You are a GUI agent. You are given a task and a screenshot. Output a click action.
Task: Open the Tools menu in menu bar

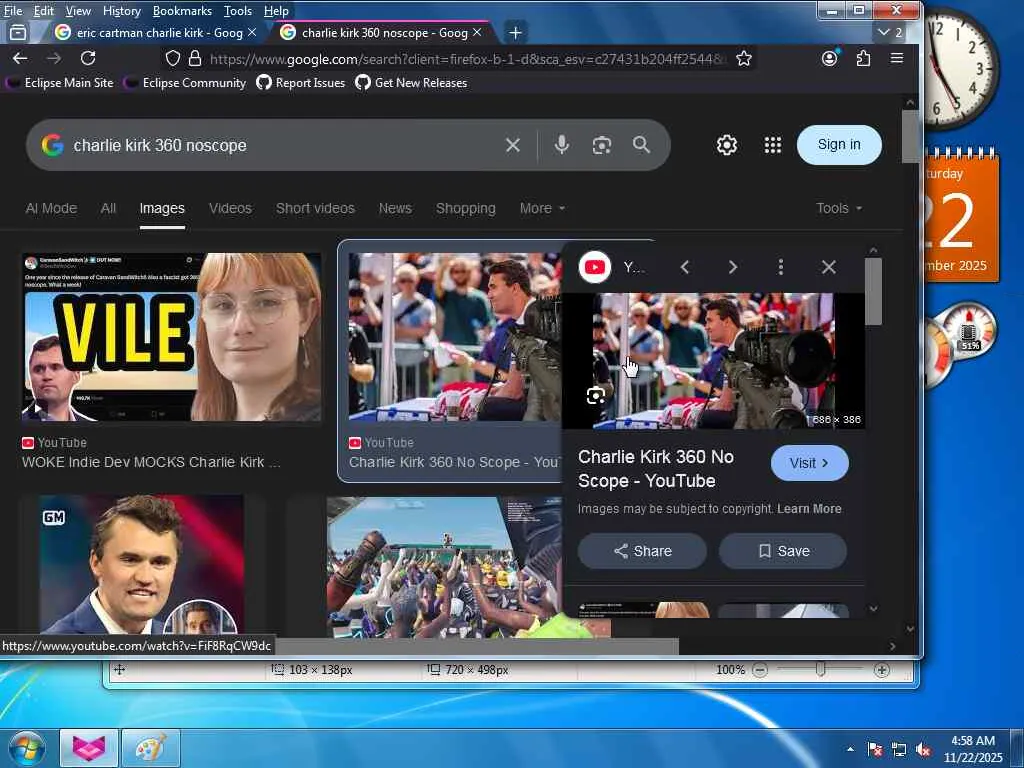tap(238, 10)
